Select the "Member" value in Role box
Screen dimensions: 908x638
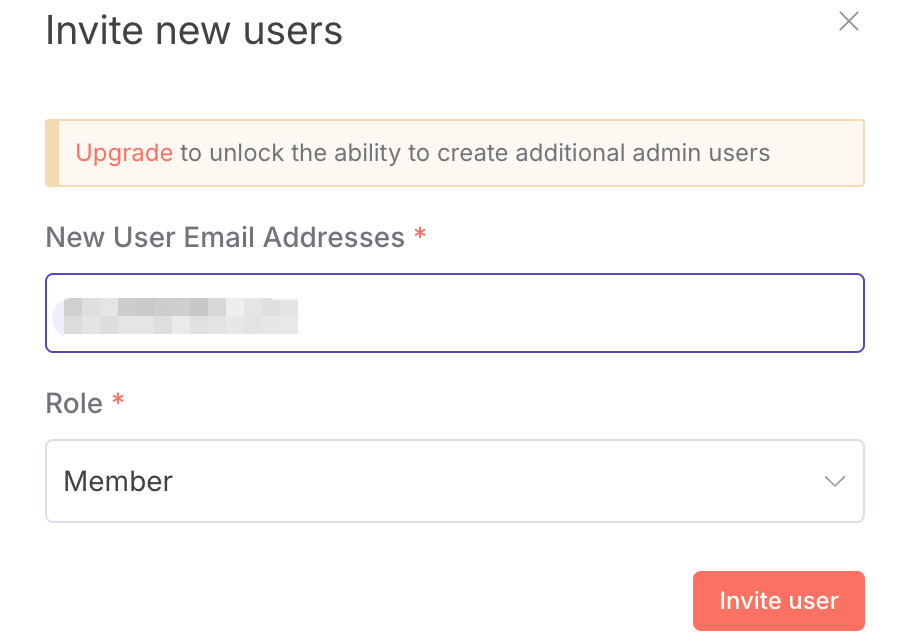[x=118, y=481]
